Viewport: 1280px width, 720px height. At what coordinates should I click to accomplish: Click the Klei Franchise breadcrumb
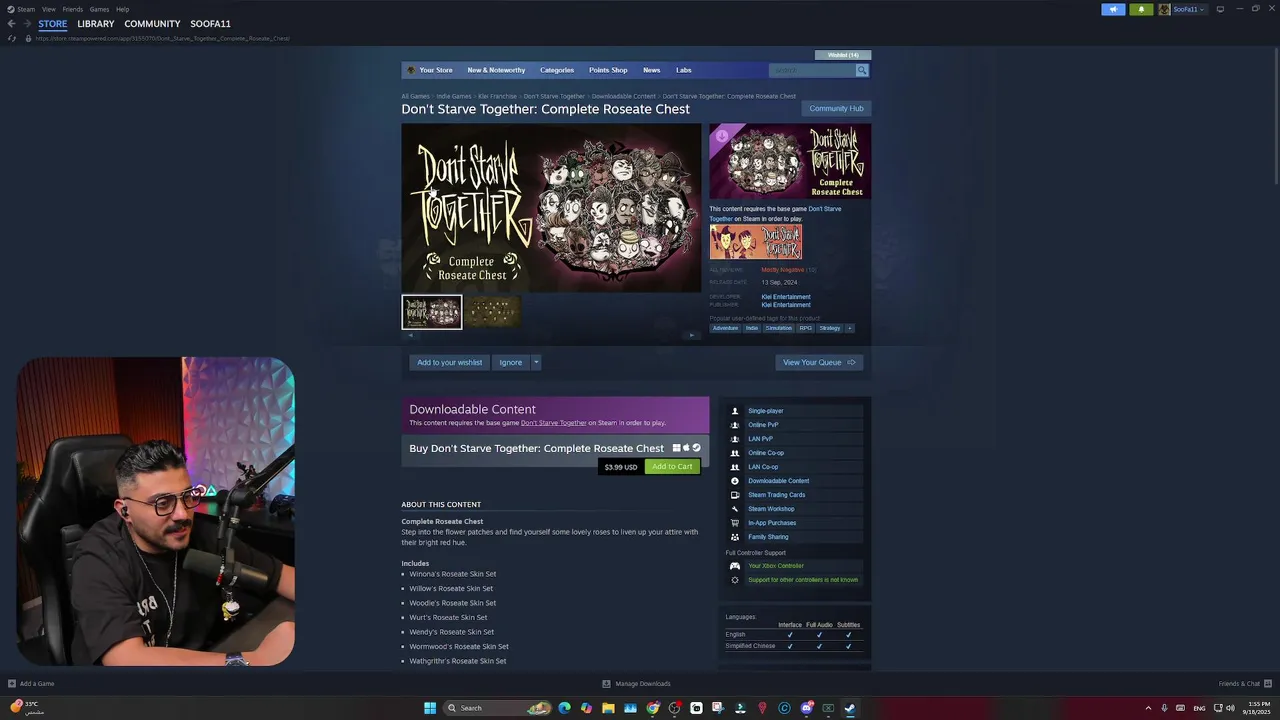pos(497,96)
